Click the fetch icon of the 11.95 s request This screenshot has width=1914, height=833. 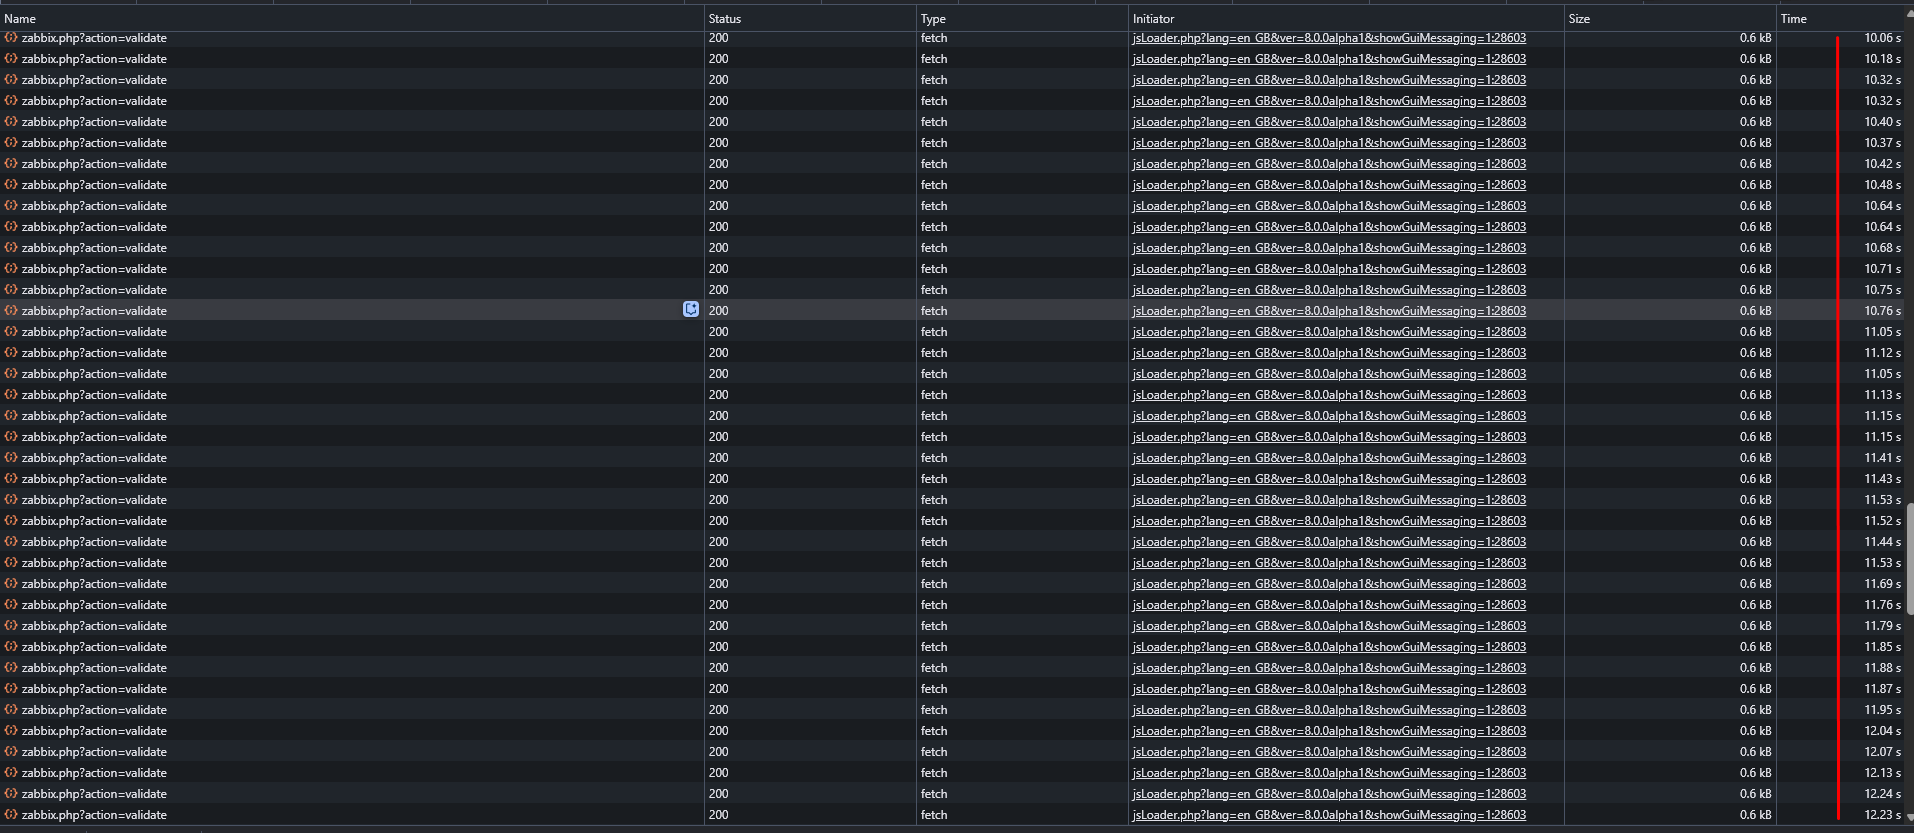pos(11,710)
